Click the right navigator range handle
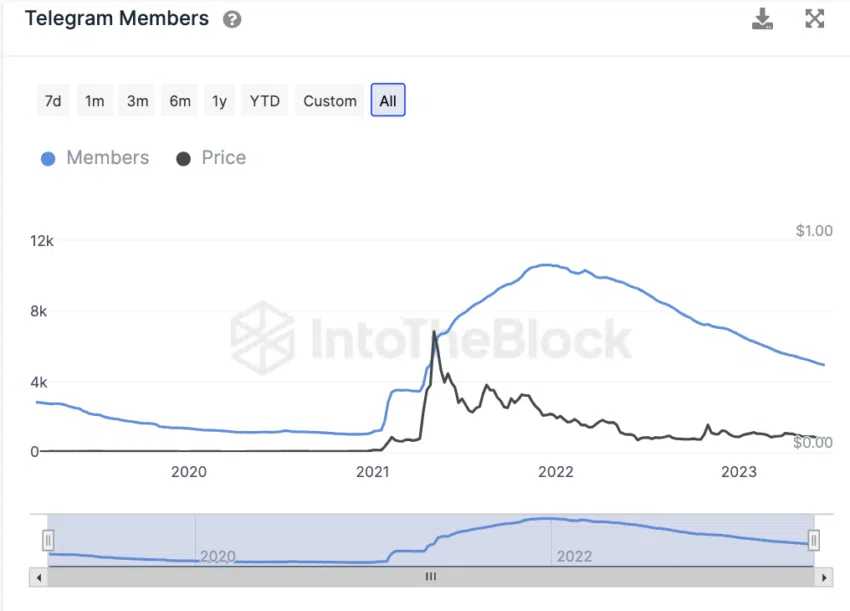Image resolution: width=850 pixels, height=611 pixels. 814,540
